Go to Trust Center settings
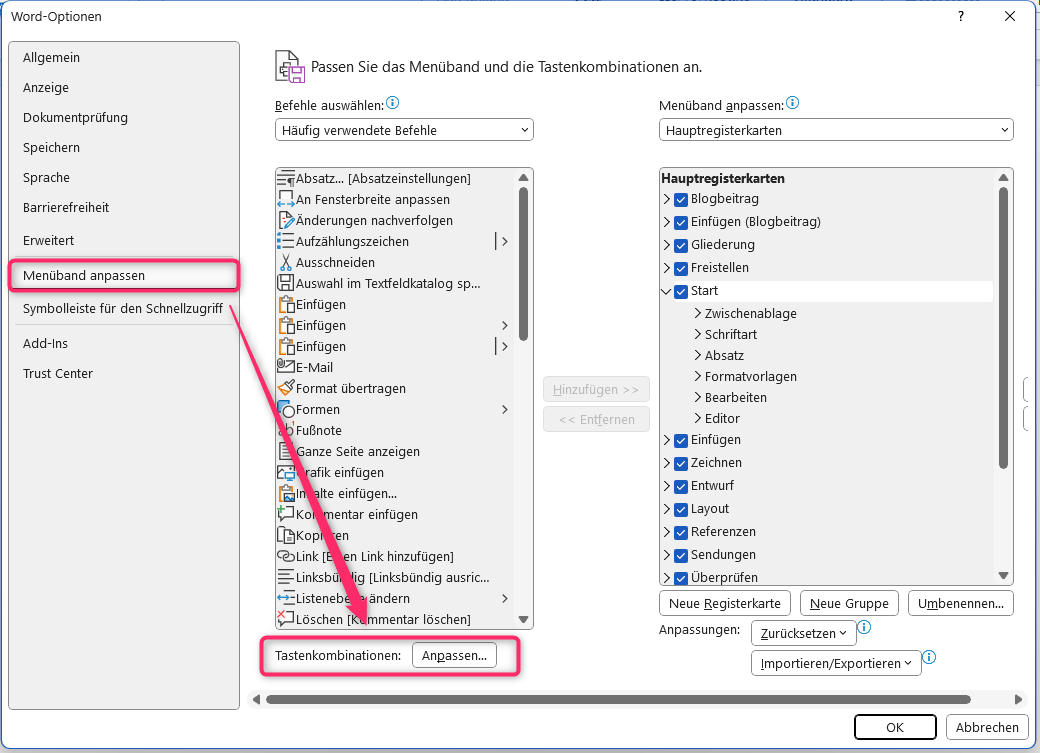Viewport: 1040px width, 753px height. (x=124, y=374)
